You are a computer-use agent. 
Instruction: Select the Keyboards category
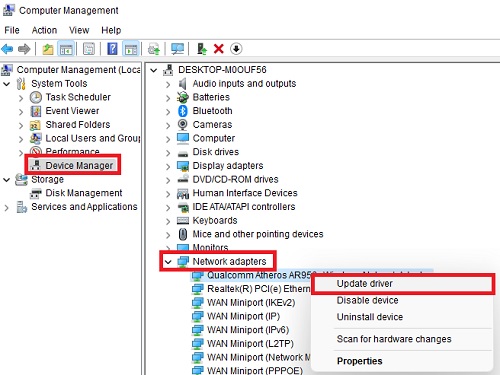215,220
